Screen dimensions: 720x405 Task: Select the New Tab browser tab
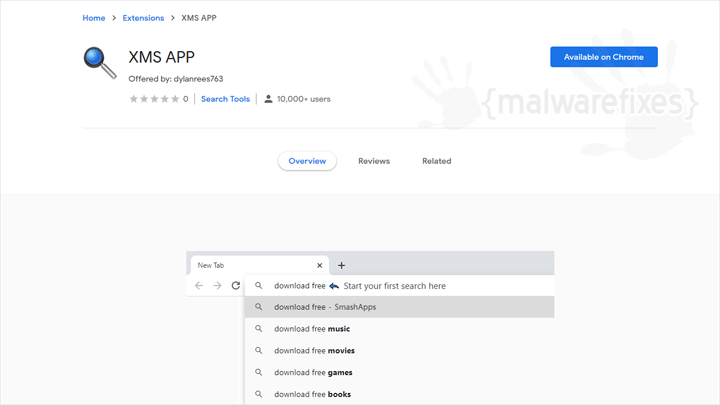[x=259, y=265]
